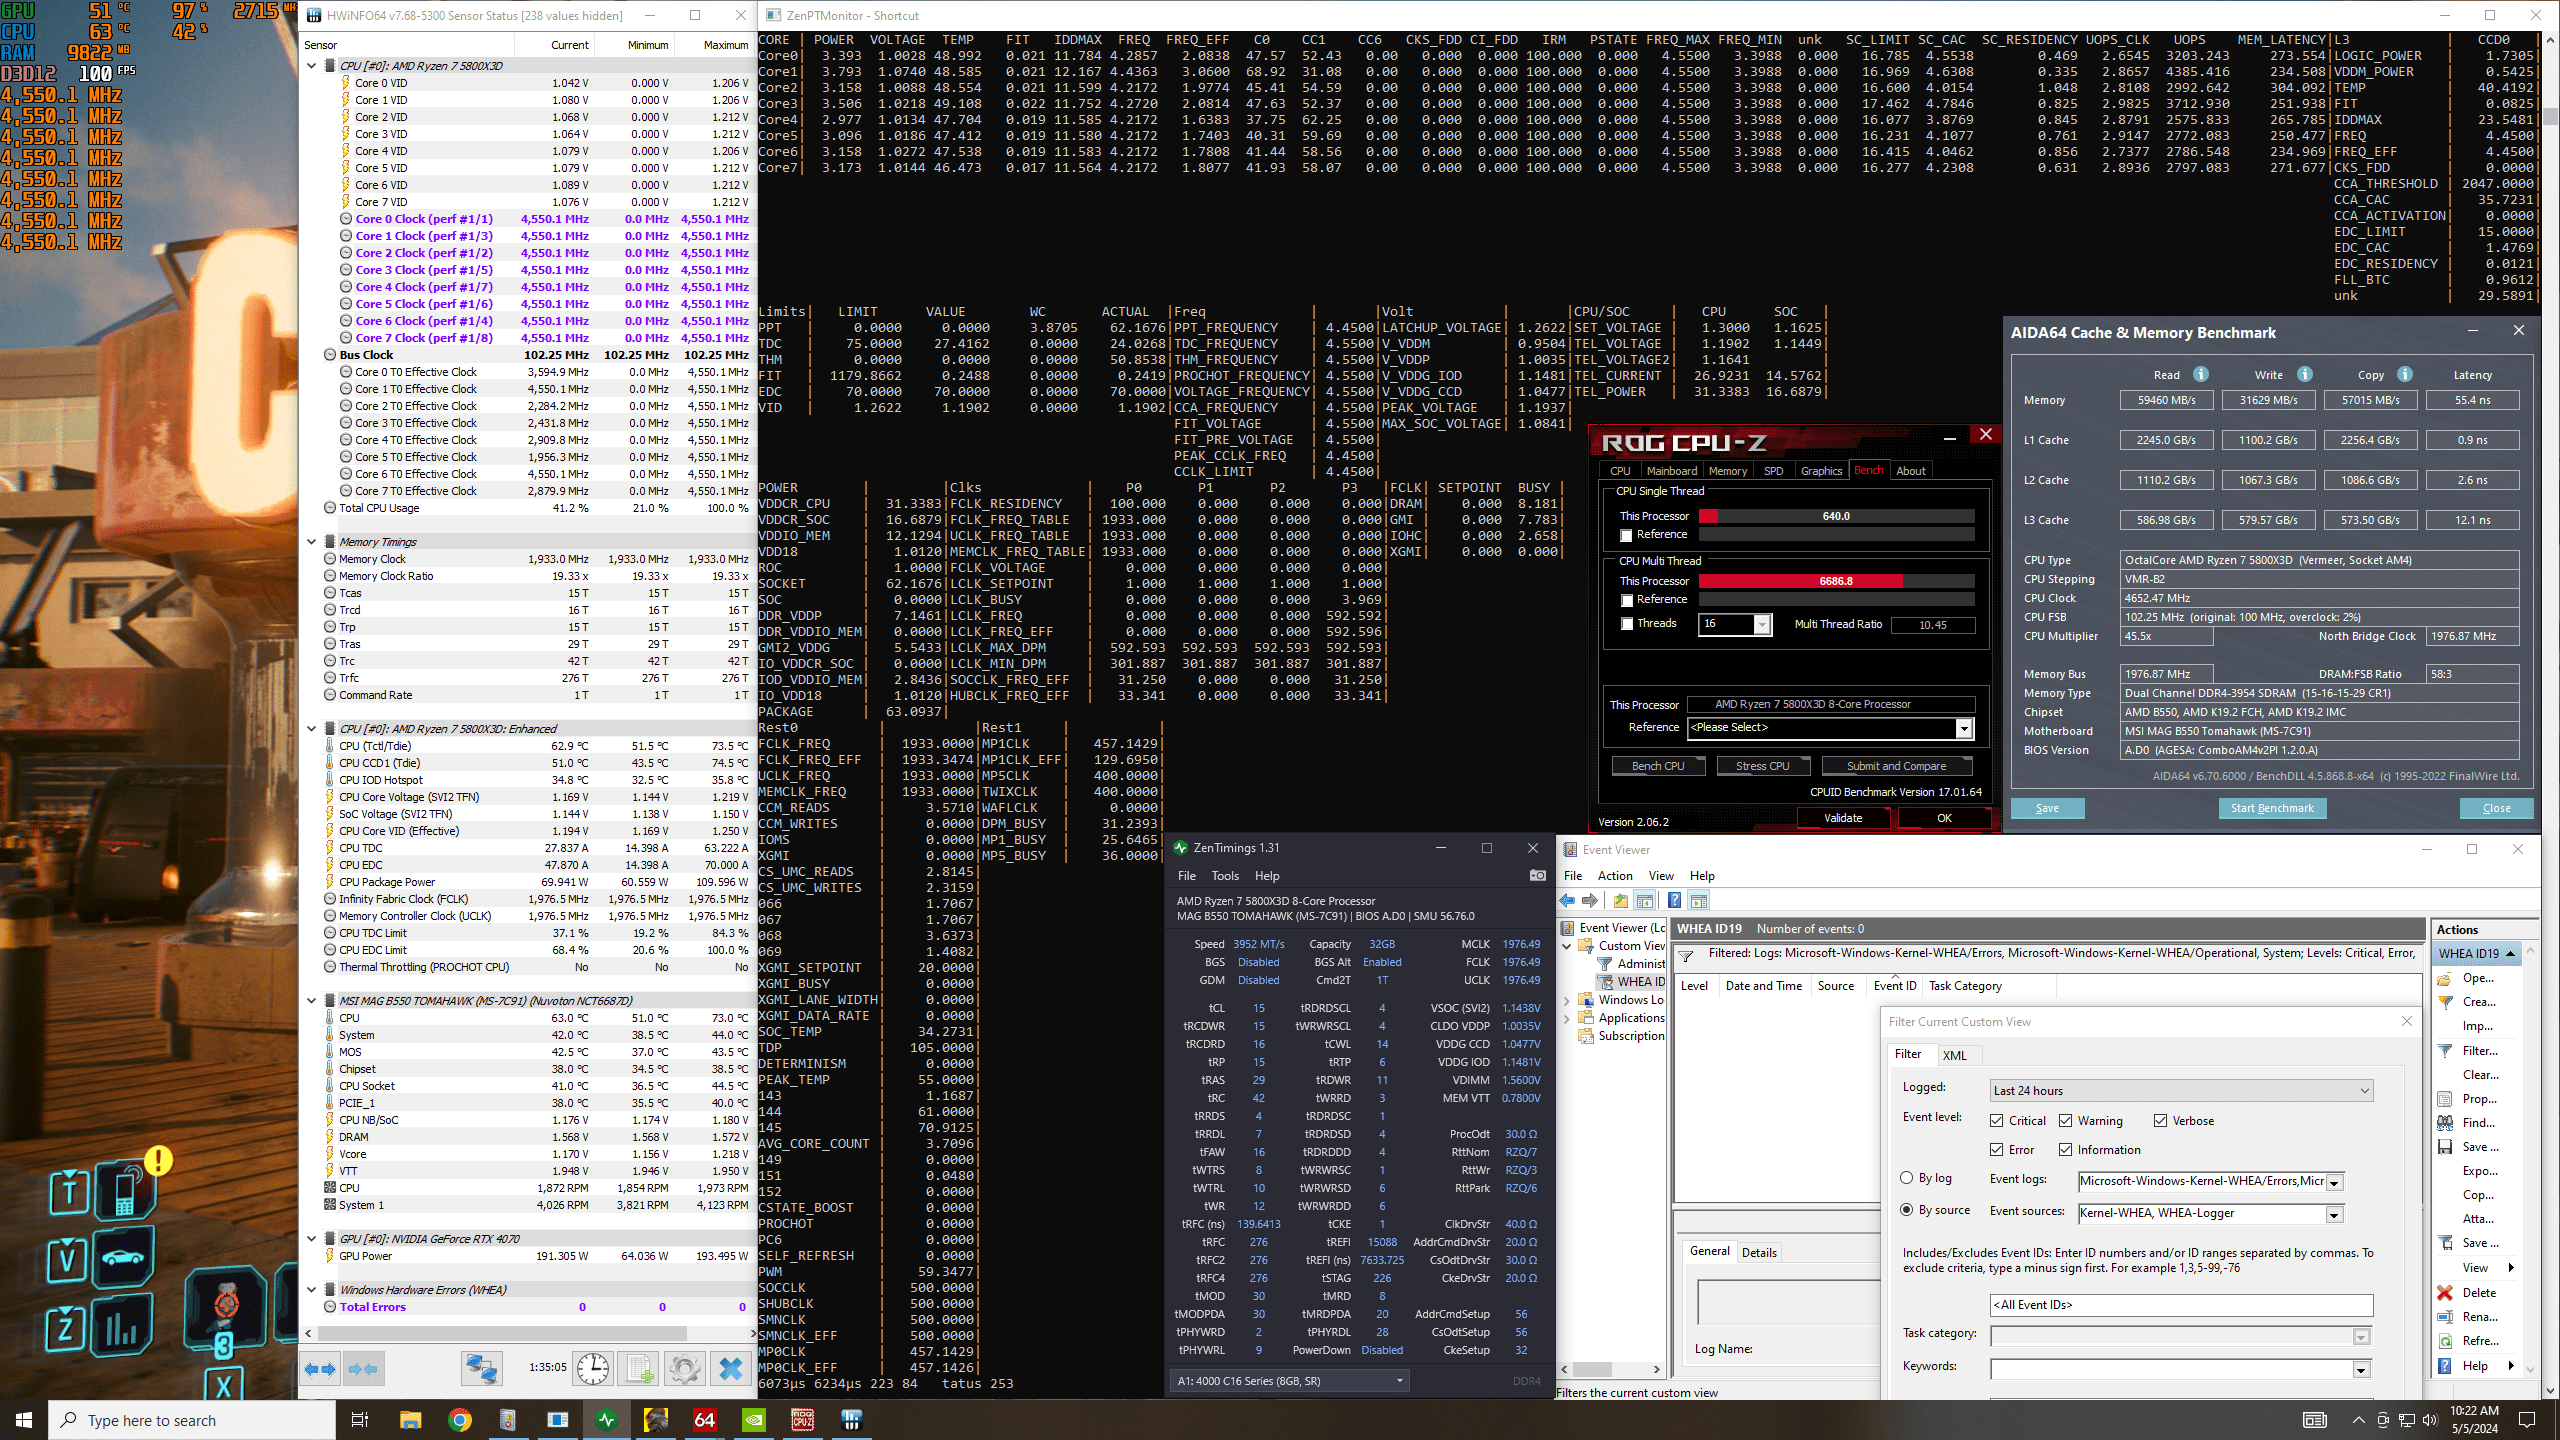Click AIDA64 Write column info icon
This screenshot has width=2560, height=1440.
tap(2305, 374)
